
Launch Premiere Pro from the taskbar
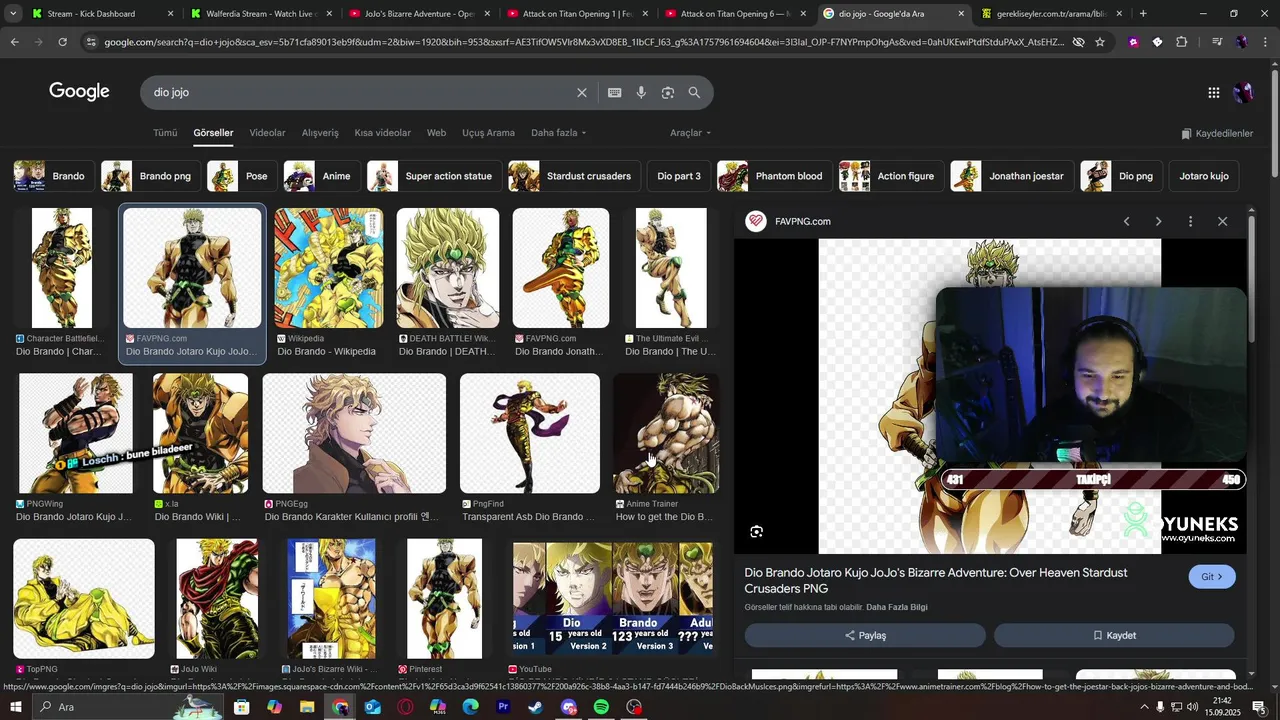tap(503, 707)
